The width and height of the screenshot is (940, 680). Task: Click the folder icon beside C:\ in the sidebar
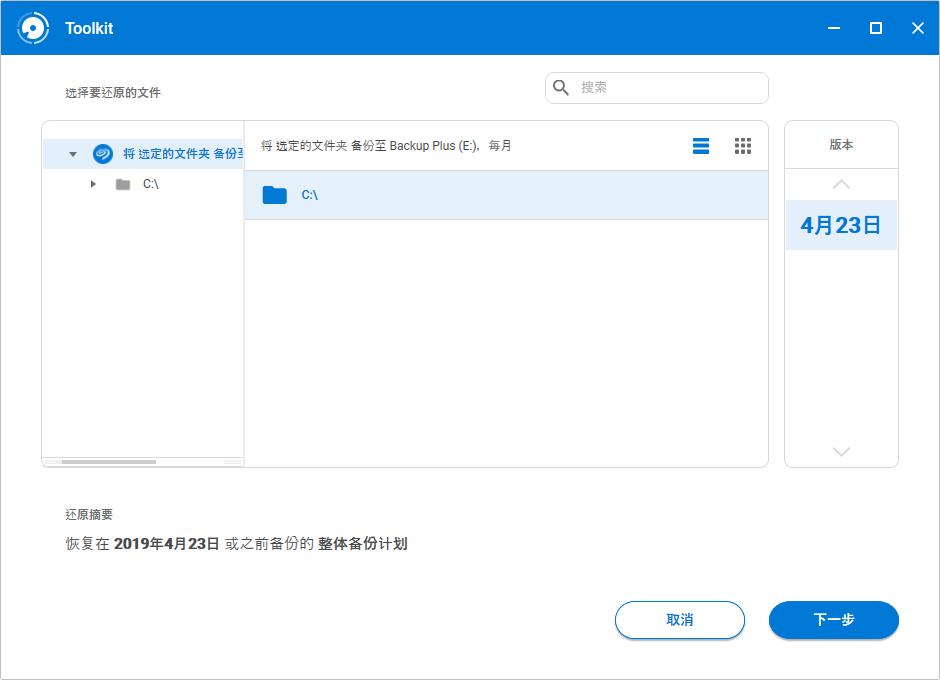[x=122, y=184]
